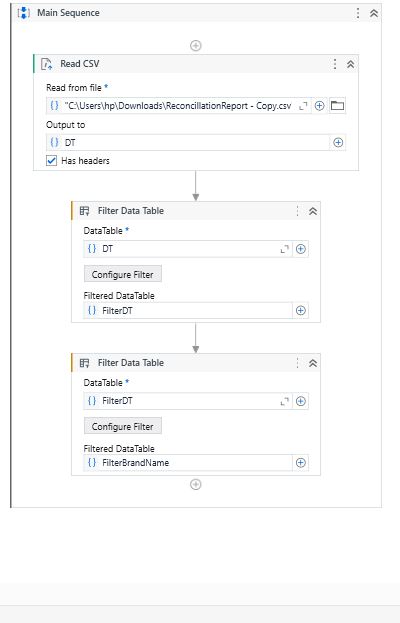
Task: Open plus menu beside FilterDT output field
Action: (x=301, y=310)
